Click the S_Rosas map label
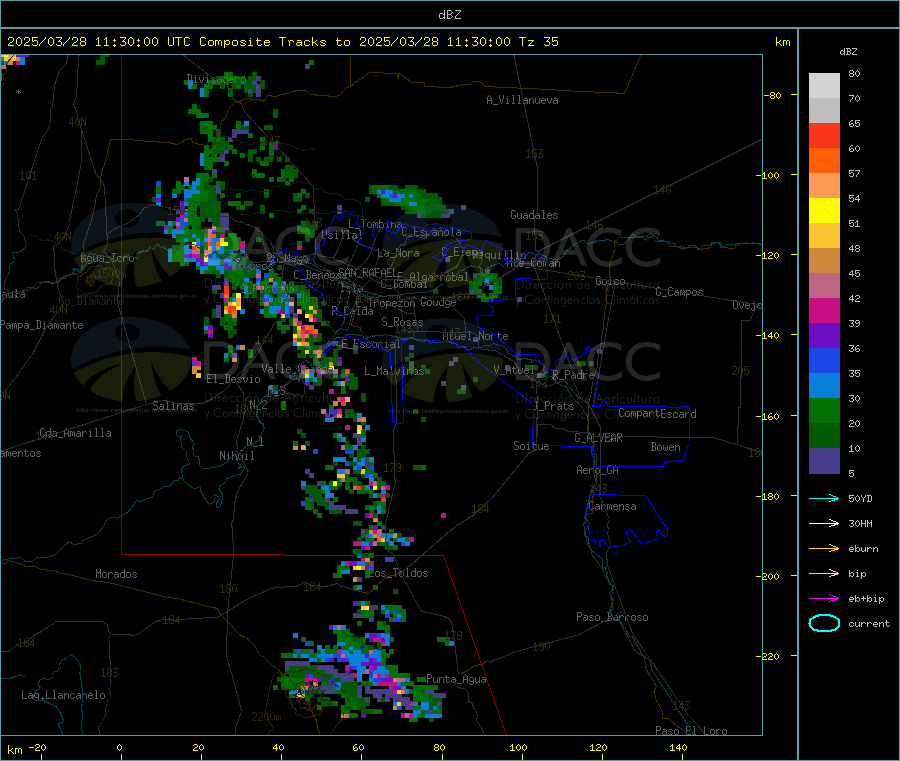900x761 pixels. coord(402,322)
